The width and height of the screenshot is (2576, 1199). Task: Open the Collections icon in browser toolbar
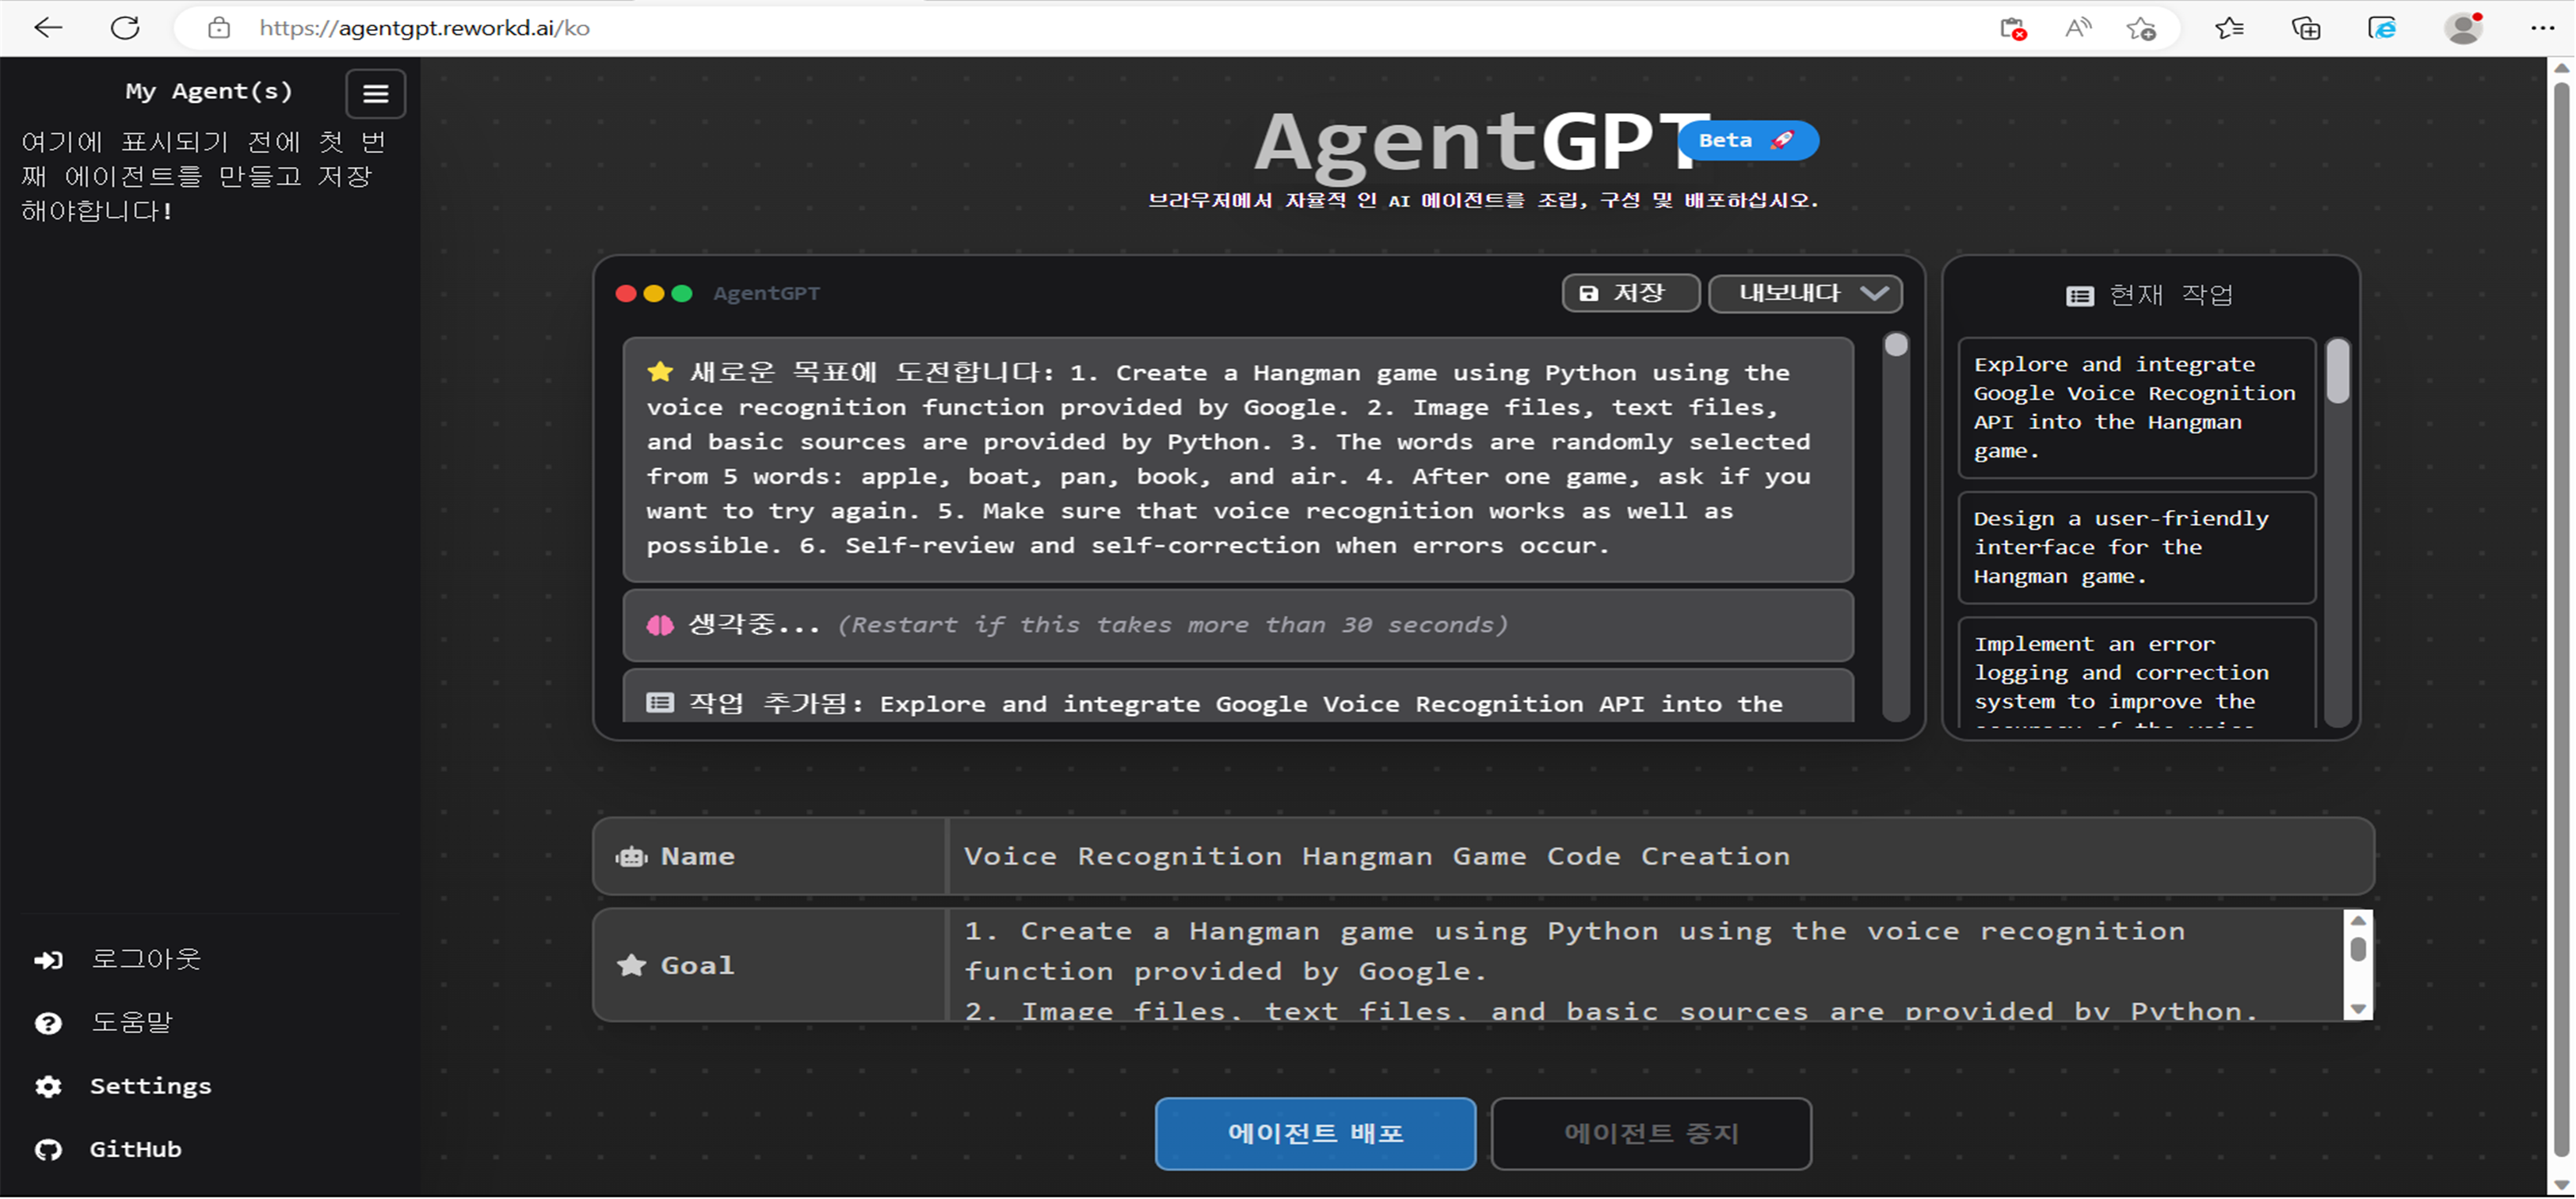pos(2306,28)
